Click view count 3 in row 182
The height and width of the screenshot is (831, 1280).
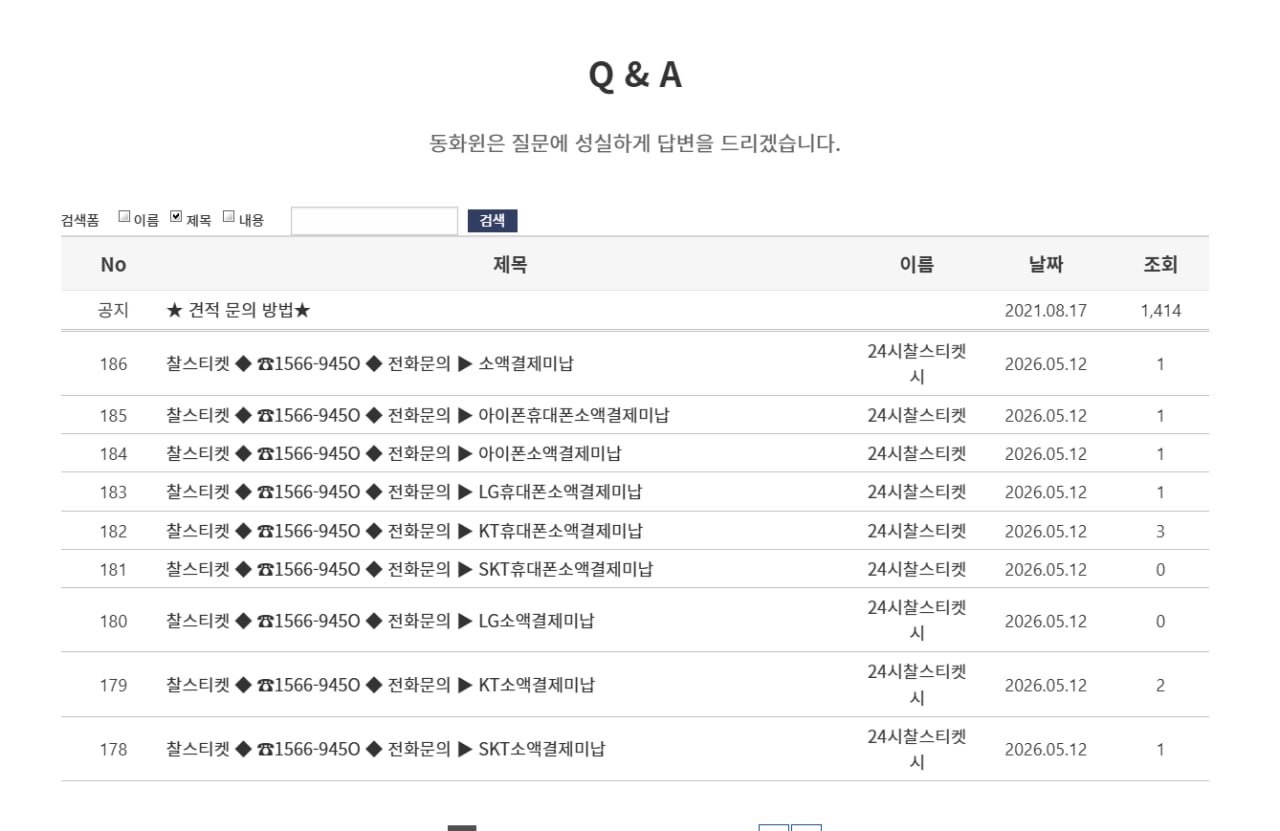(x=1160, y=531)
